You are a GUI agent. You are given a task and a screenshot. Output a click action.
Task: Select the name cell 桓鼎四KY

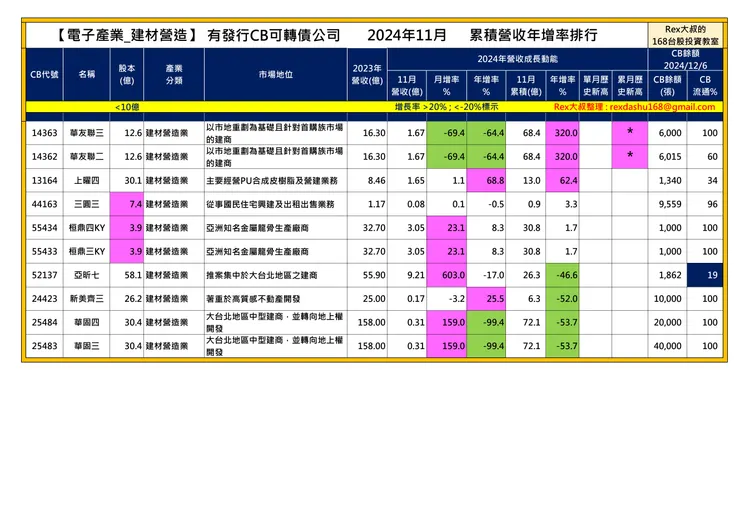click(x=86, y=228)
